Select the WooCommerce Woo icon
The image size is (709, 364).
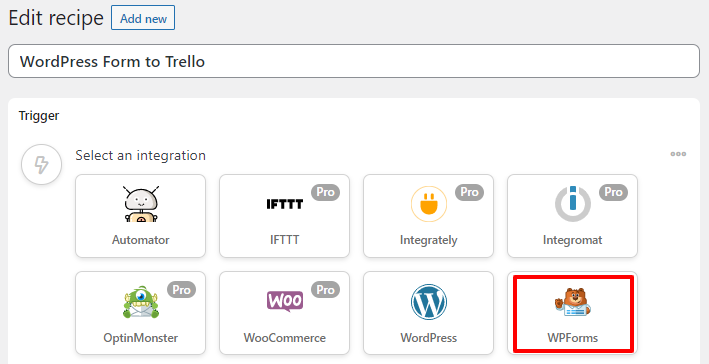[x=284, y=301]
